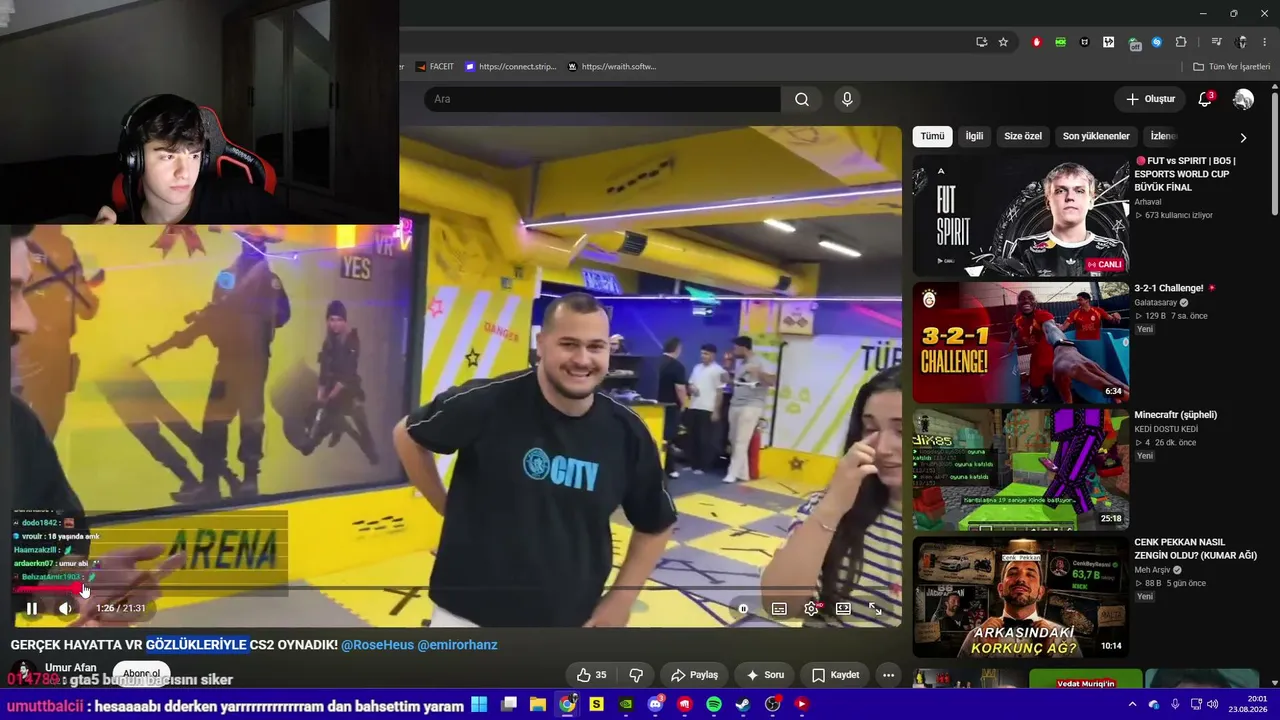The width and height of the screenshot is (1280, 720).
Task: Dislike the video thumbs-down button
Action: pos(636,675)
